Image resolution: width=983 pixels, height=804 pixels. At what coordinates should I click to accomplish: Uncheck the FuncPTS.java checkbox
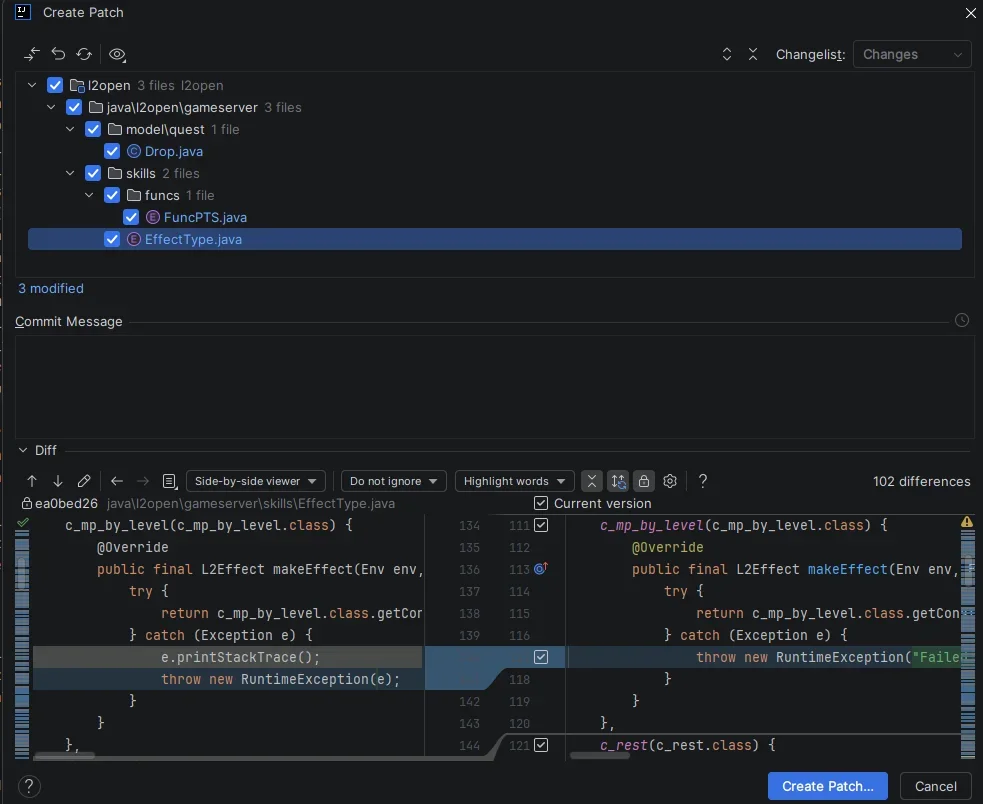coord(131,217)
